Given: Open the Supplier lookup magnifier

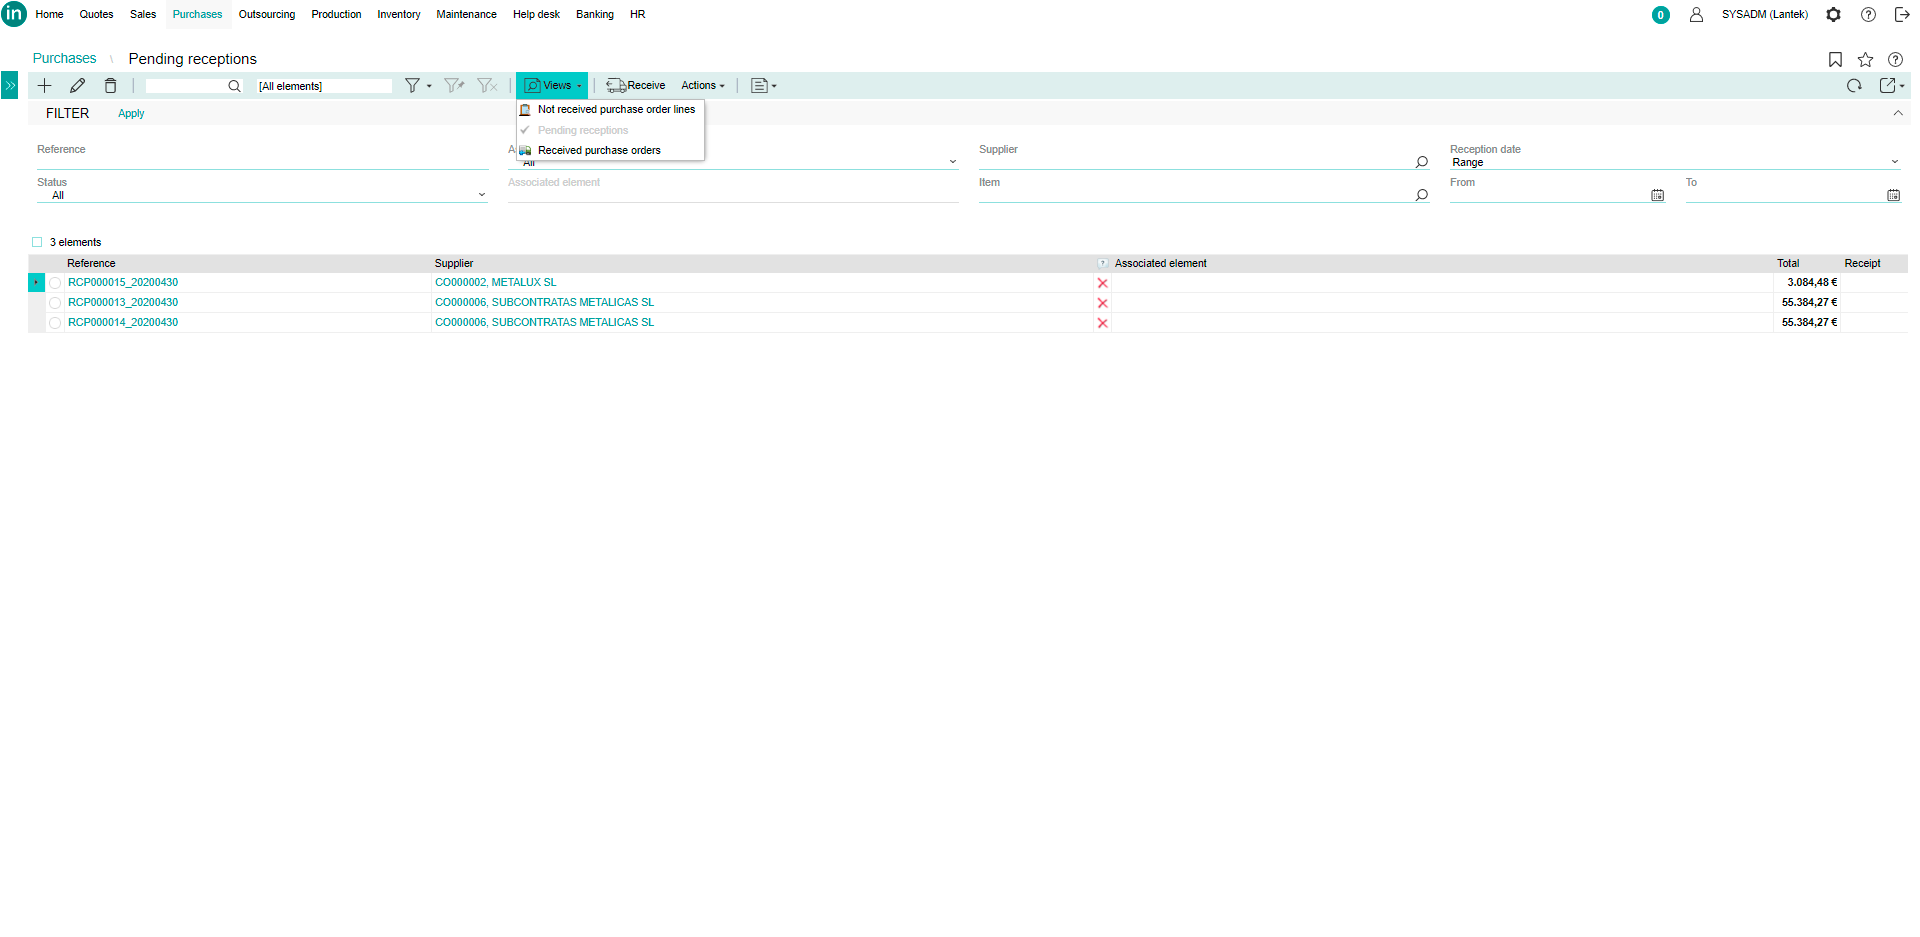Looking at the screenshot, I should (x=1421, y=162).
